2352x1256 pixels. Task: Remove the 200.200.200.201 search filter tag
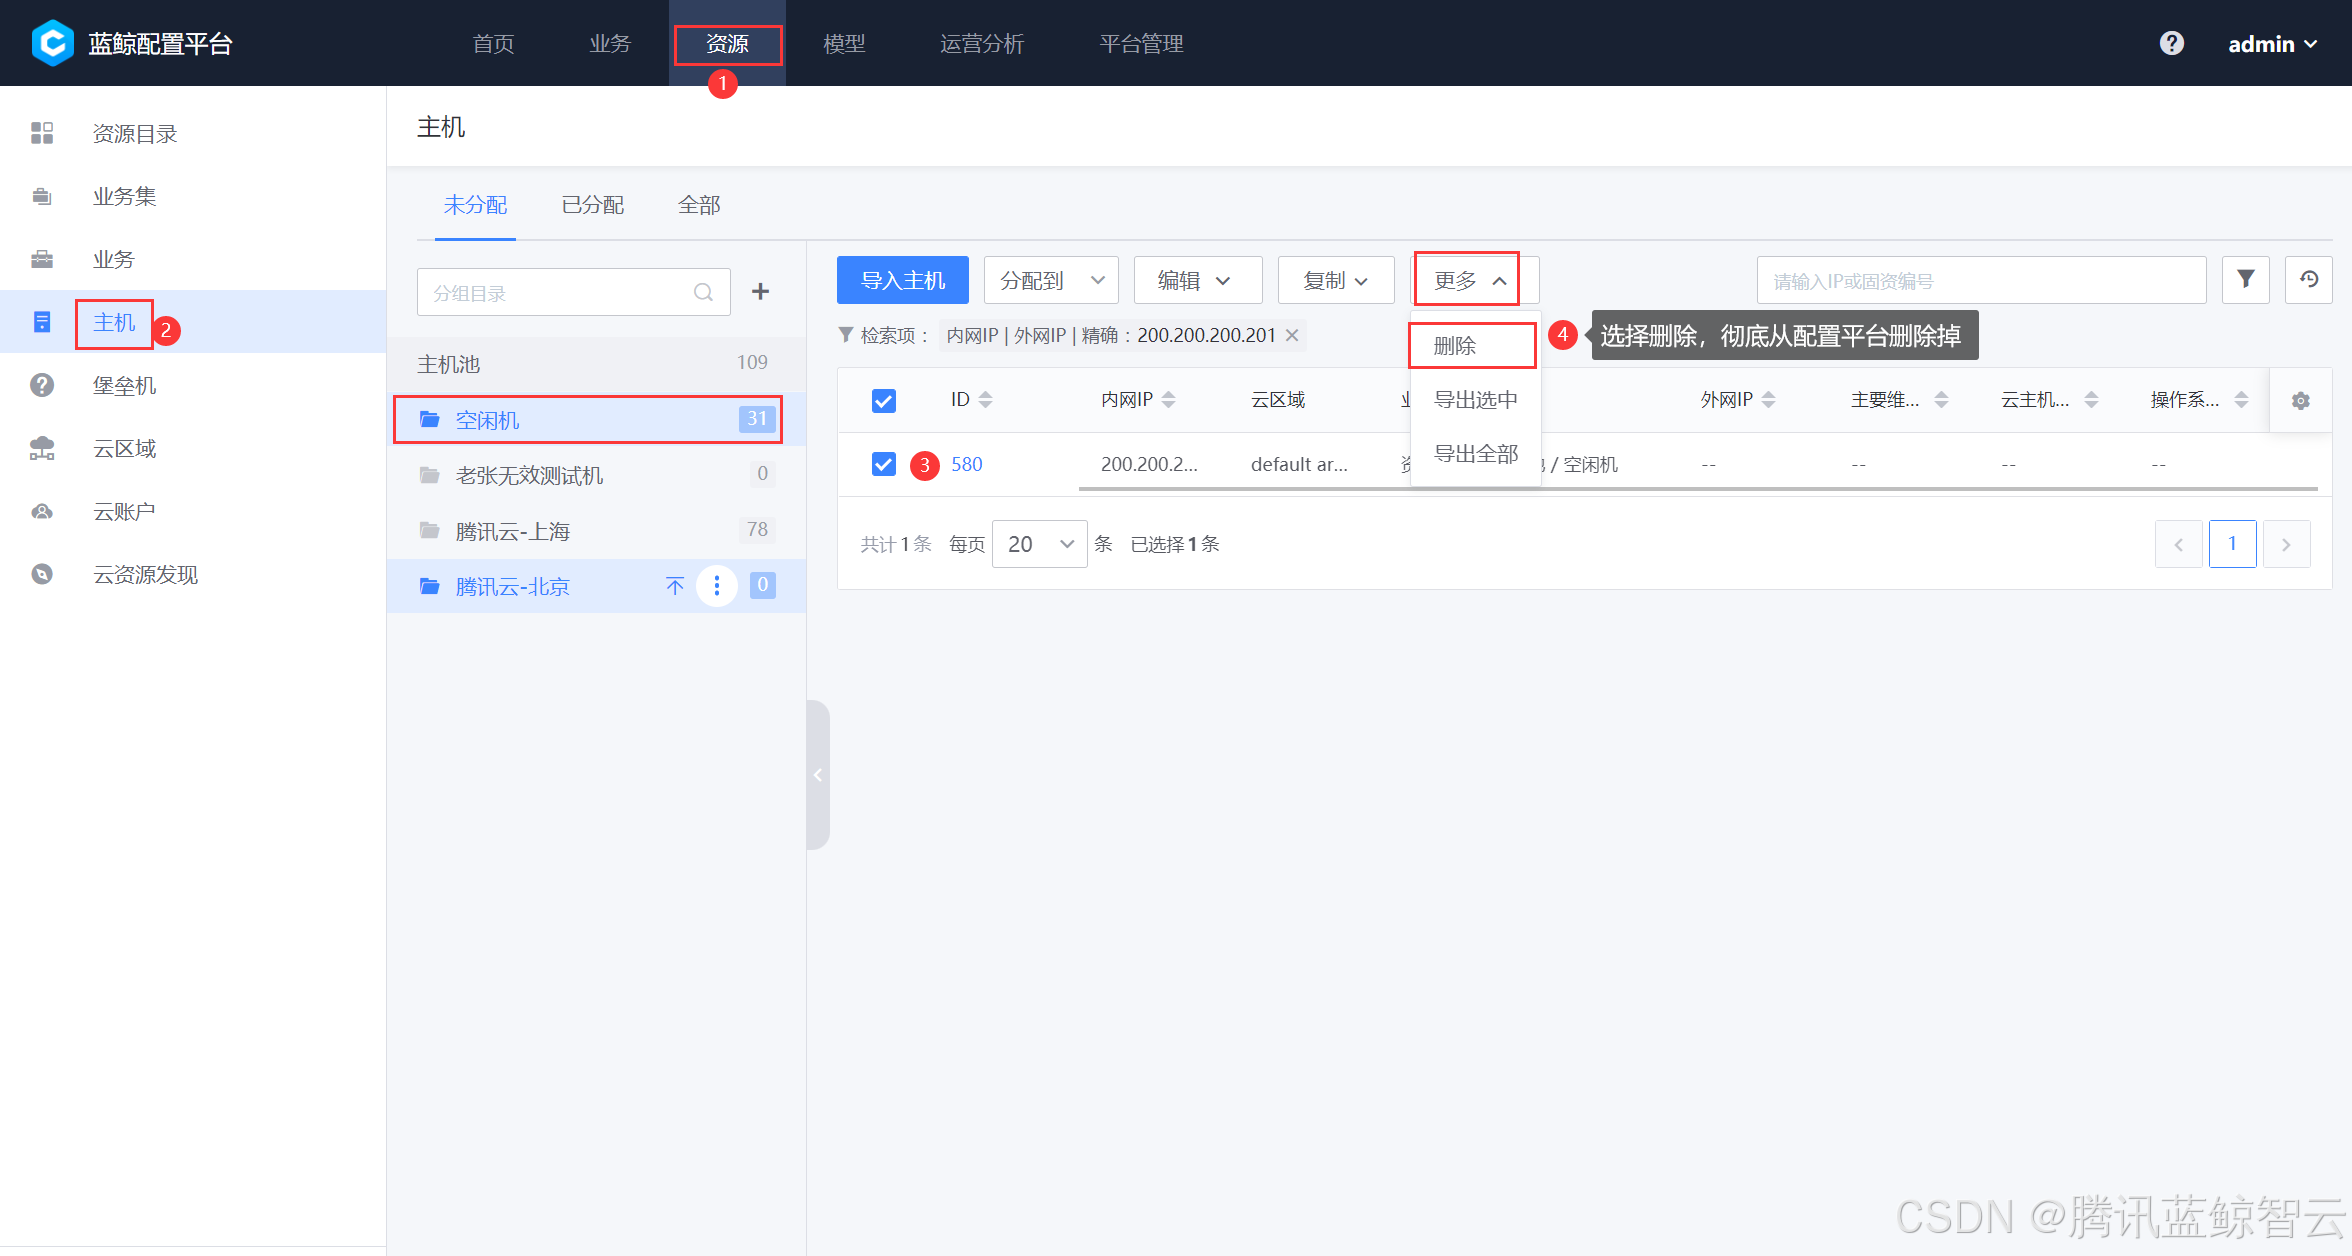[x=1292, y=335]
